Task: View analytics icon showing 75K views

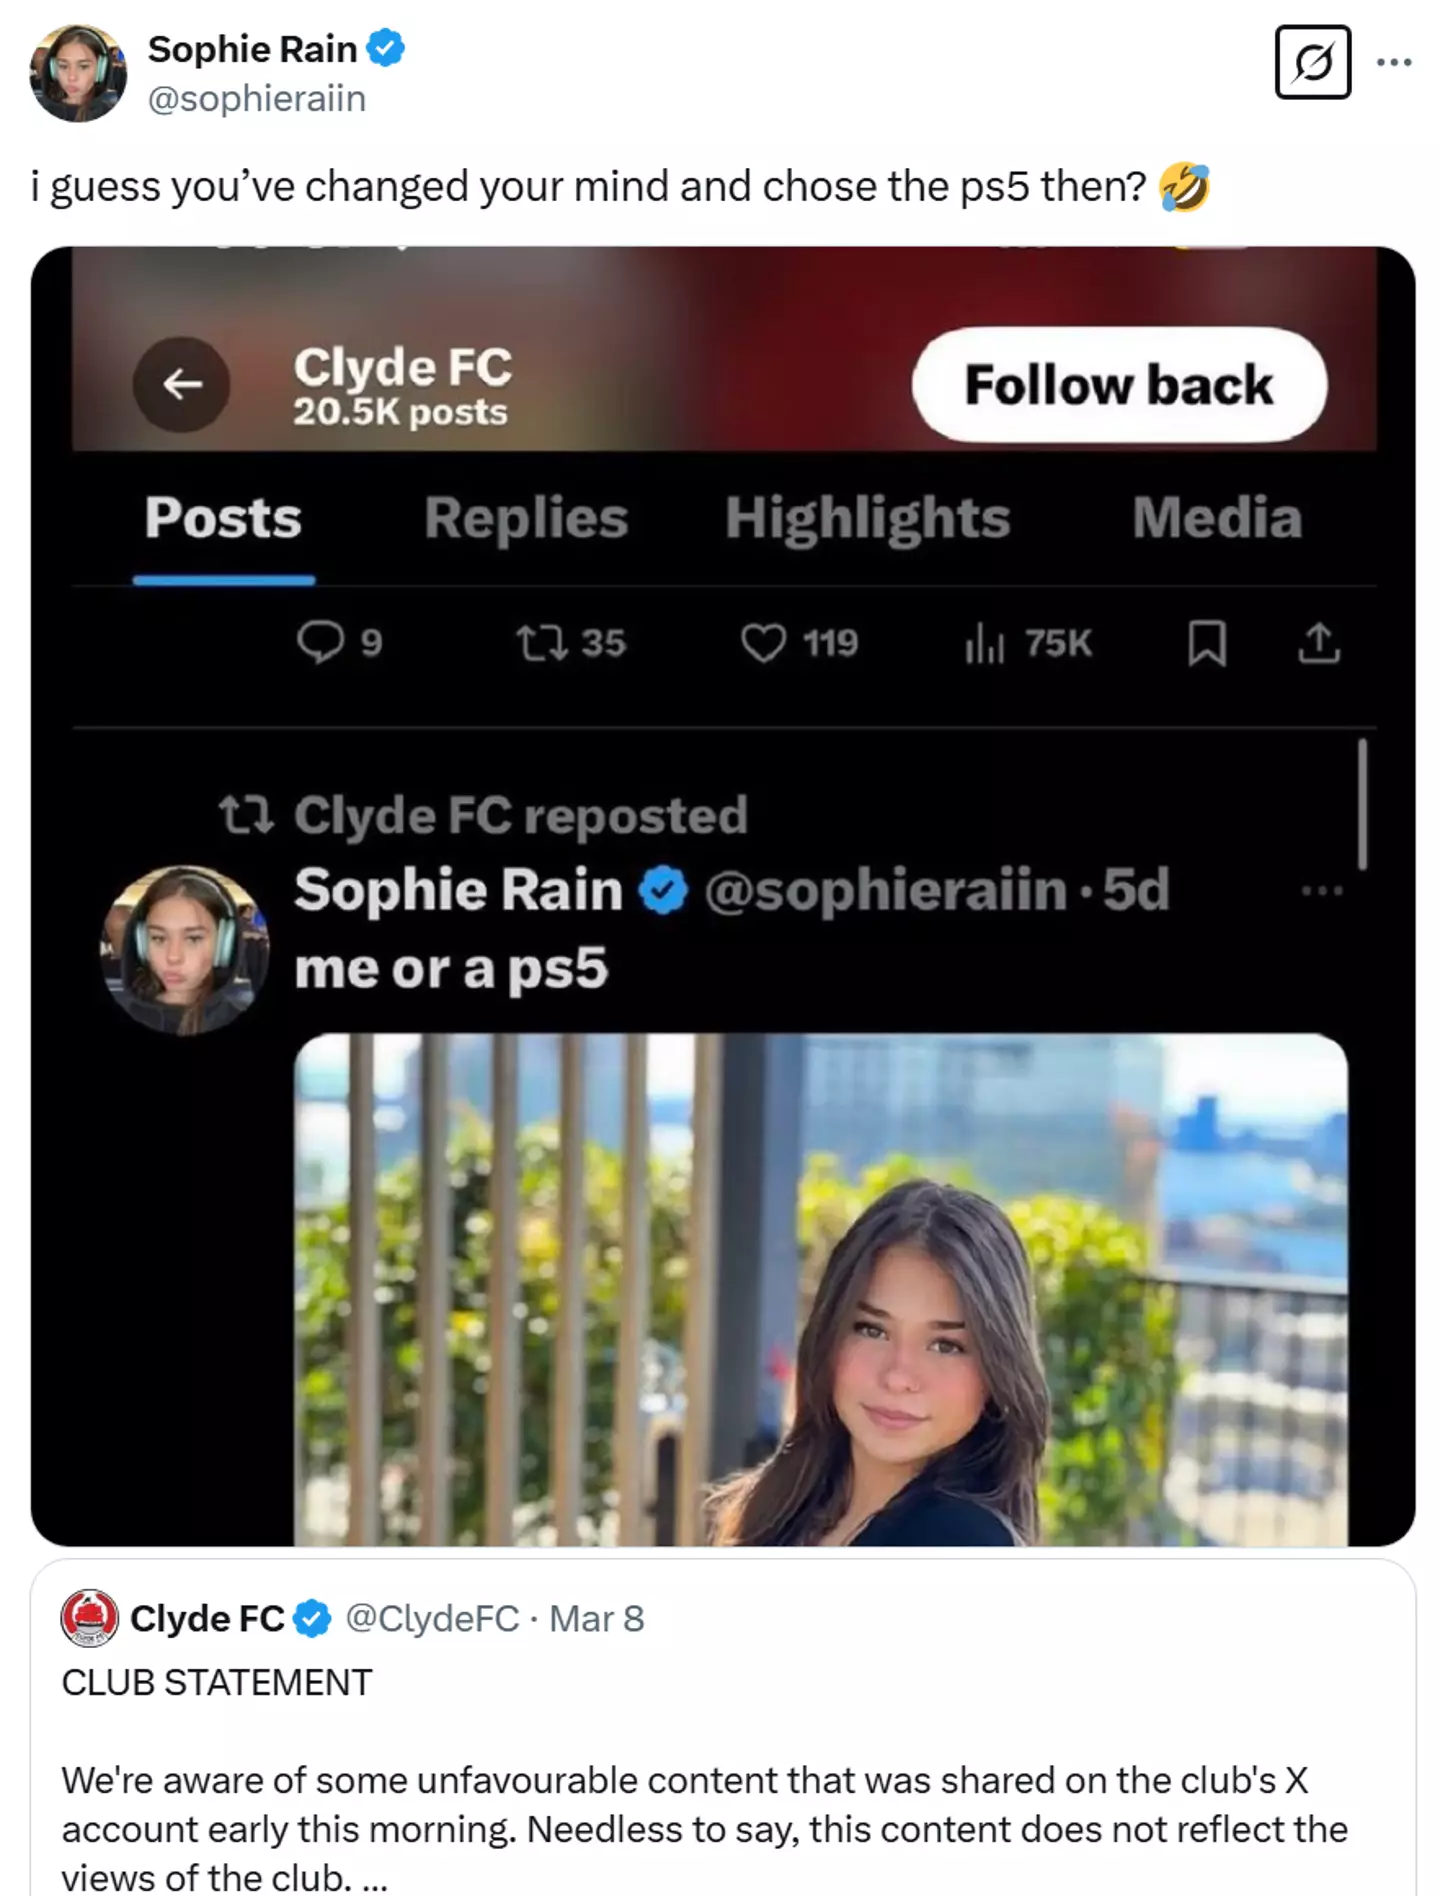Action: pyautogui.click(x=985, y=642)
